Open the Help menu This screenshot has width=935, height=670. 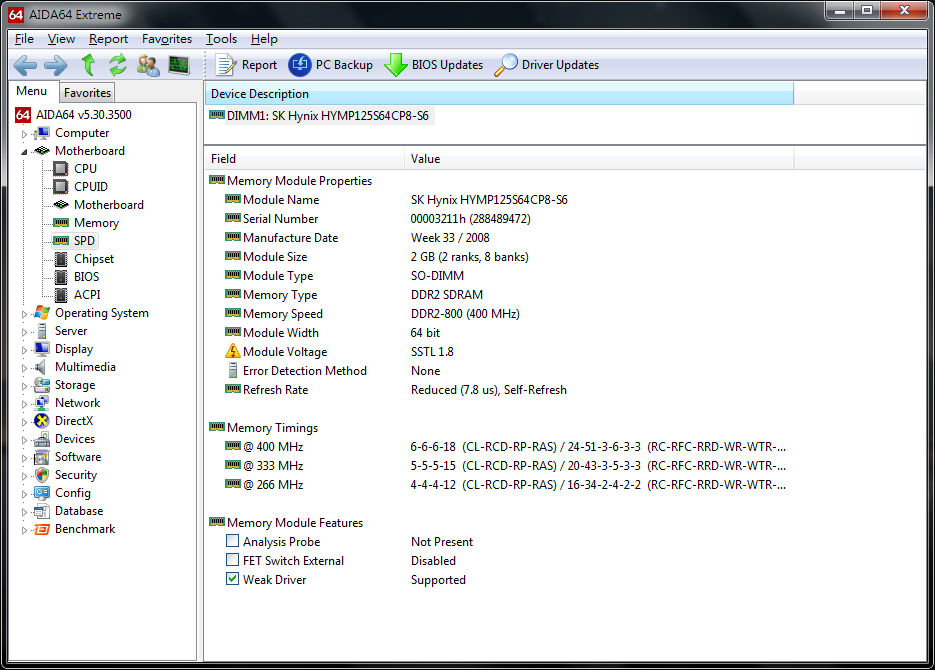pos(264,39)
